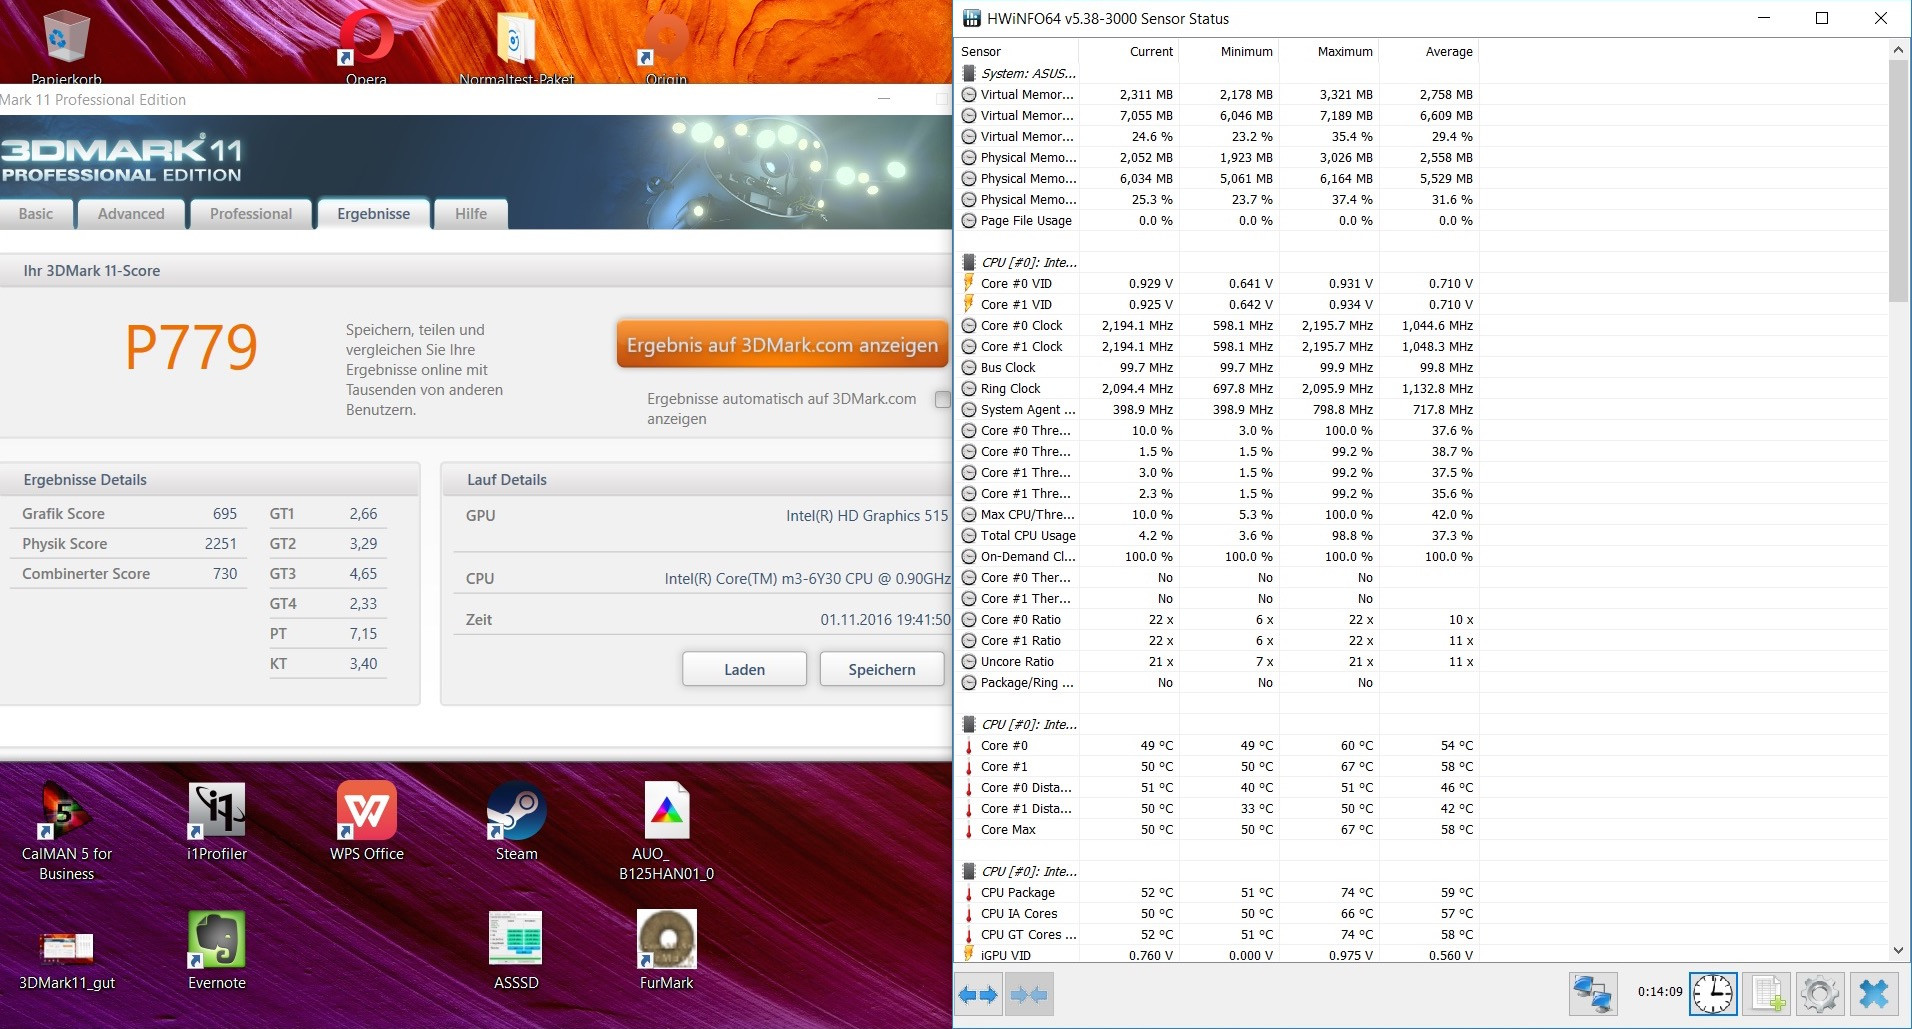Click the Core Max temperature thermometer icon
The height and width of the screenshot is (1029, 1912).
coord(968,830)
